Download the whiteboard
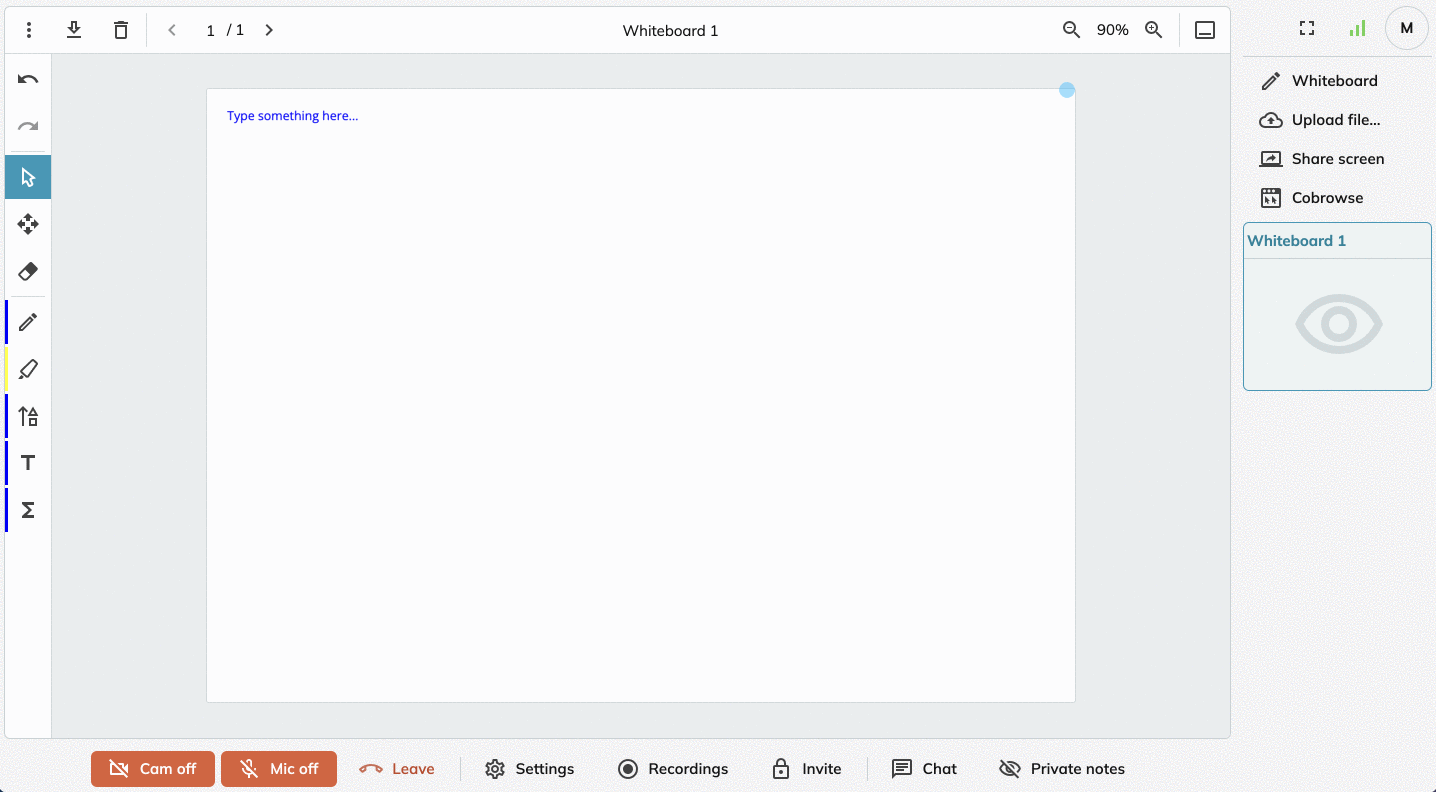This screenshot has height=792, width=1436. point(74,30)
